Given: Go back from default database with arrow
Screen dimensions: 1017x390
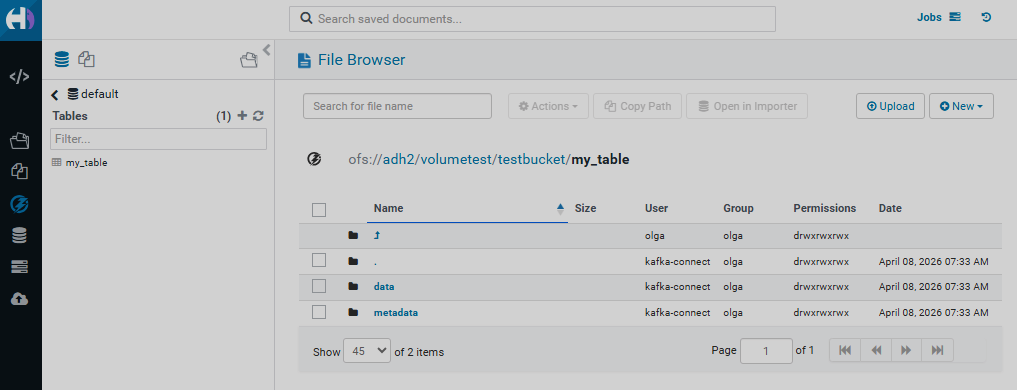Looking at the screenshot, I should 55,95.
